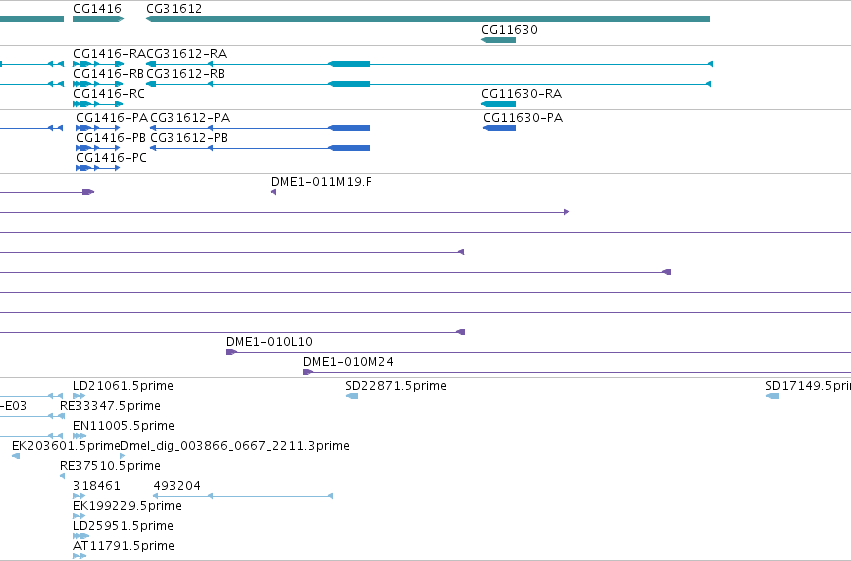The width and height of the screenshot is (851, 561).
Task: Click the SD22871.5prime EST label
Action: pos(396,386)
